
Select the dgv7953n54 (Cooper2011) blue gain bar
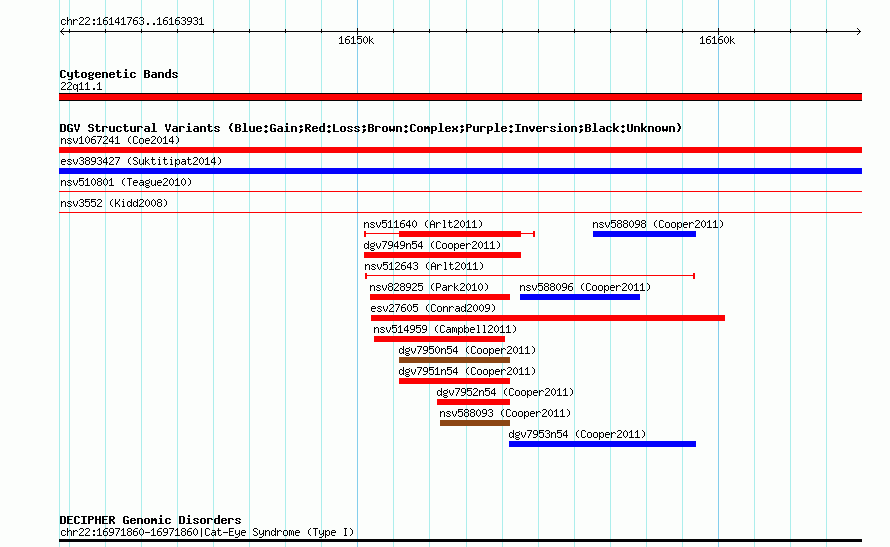[602, 444]
